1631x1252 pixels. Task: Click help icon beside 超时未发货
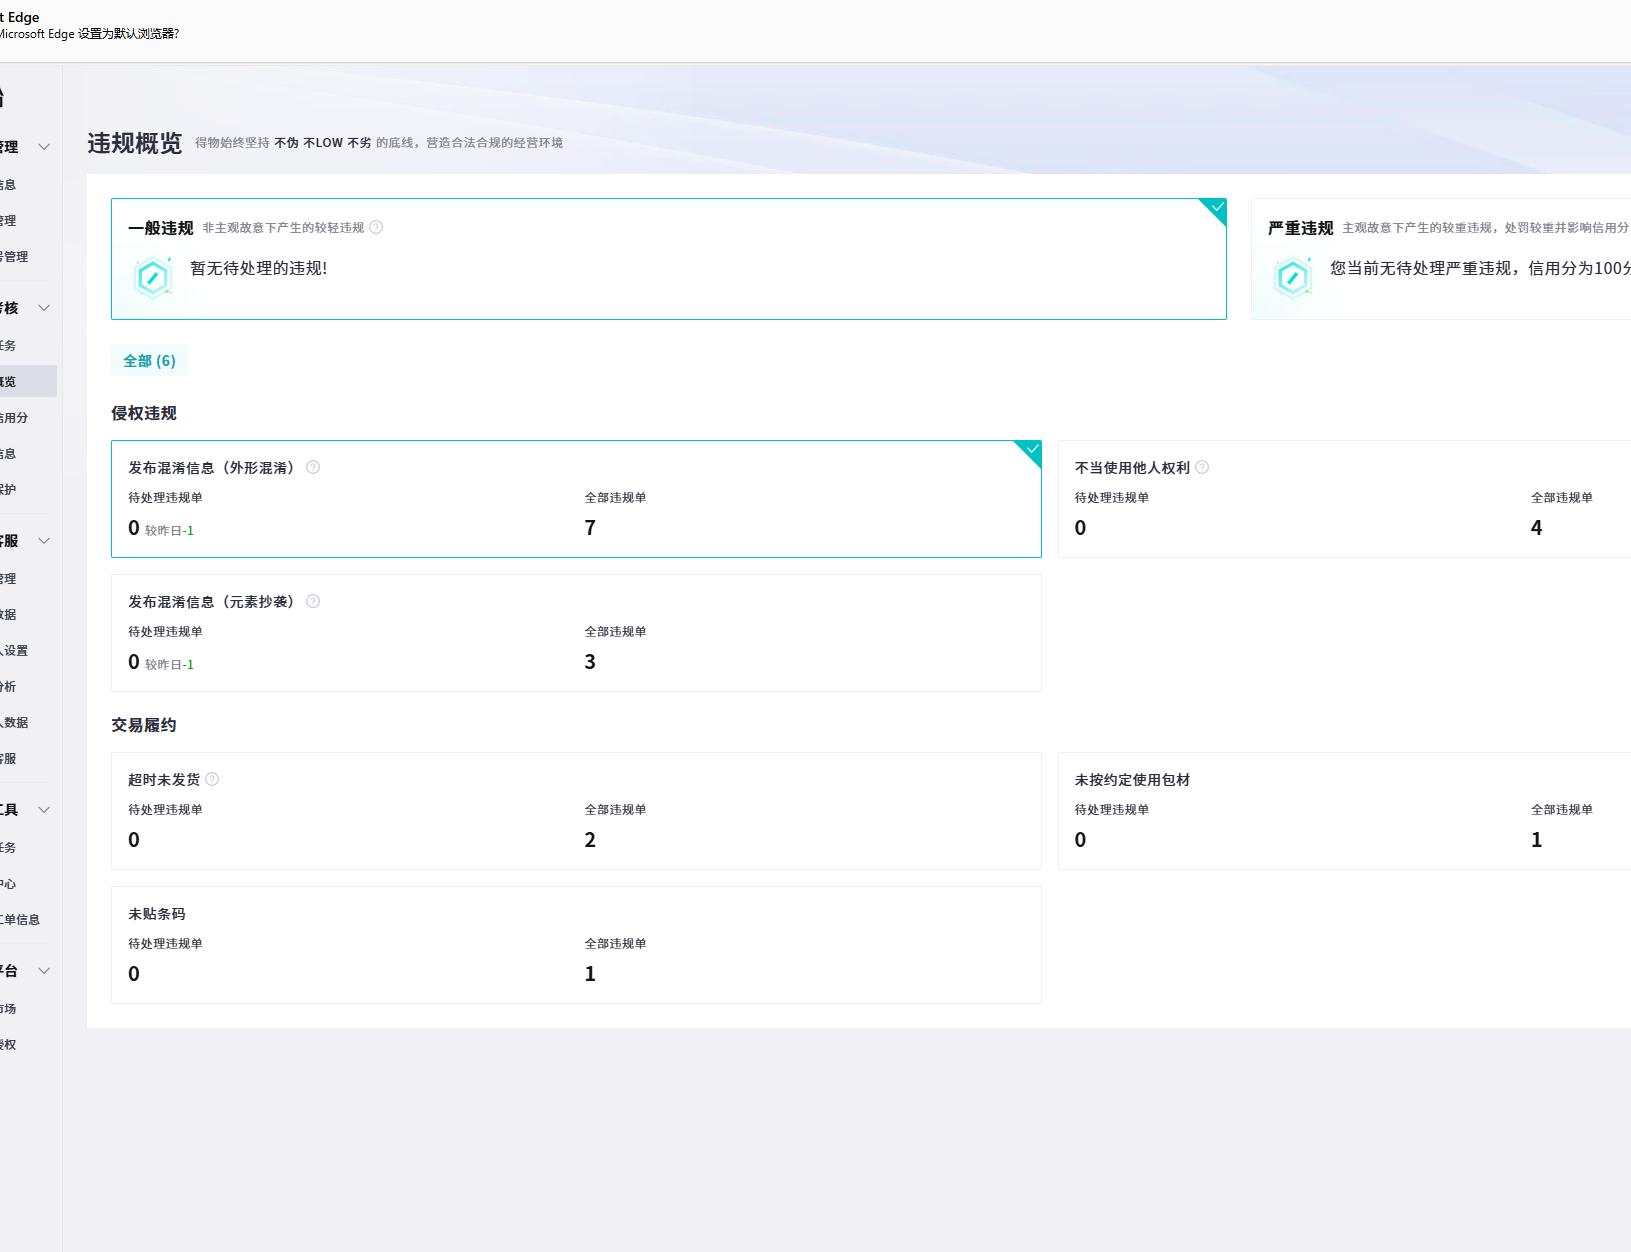pyautogui.click(x=212, y=779)
